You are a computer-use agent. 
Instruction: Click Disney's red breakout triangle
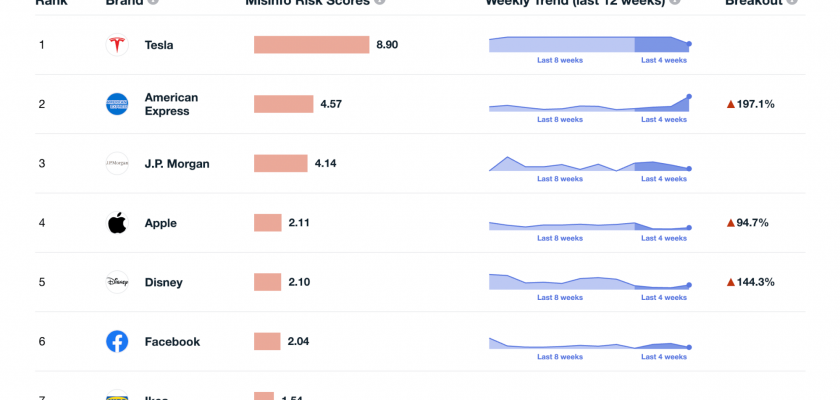tap(731, 282)
